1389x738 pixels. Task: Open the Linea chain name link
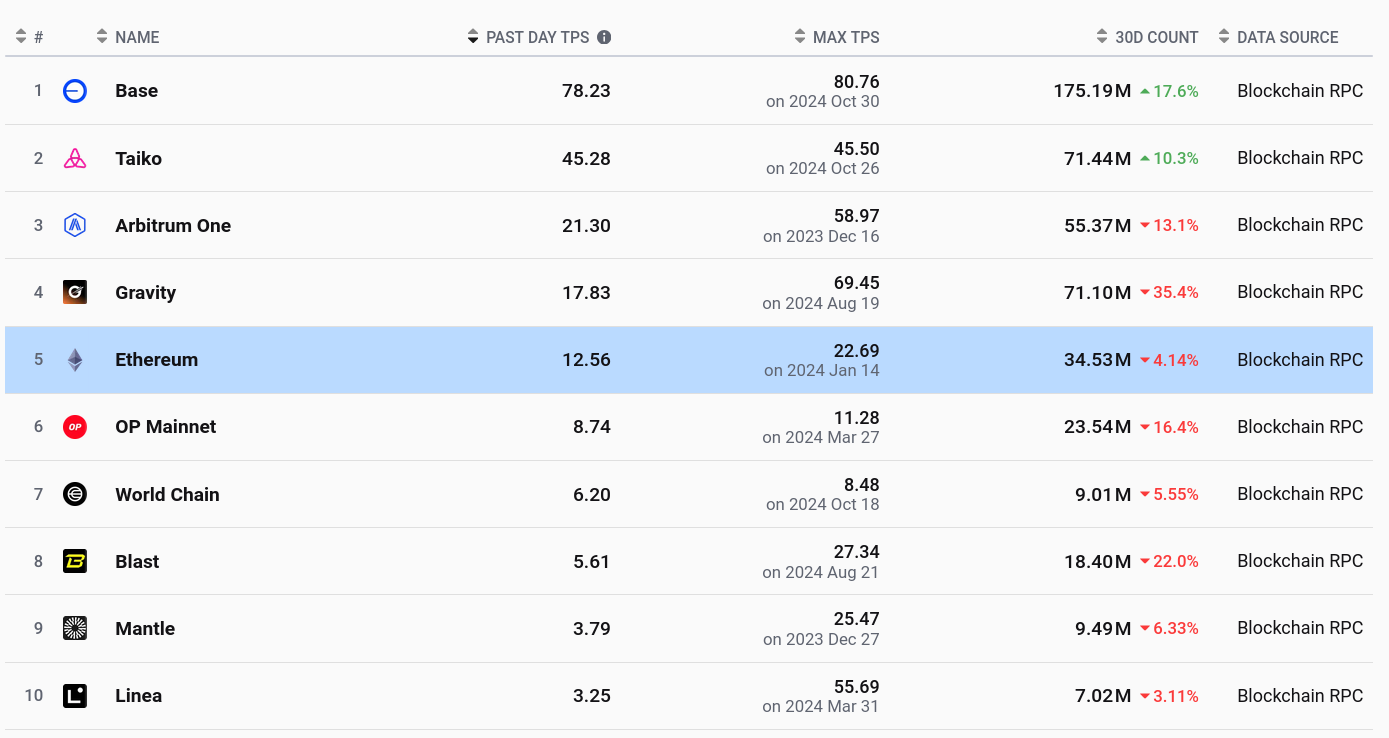coord(138,696)
